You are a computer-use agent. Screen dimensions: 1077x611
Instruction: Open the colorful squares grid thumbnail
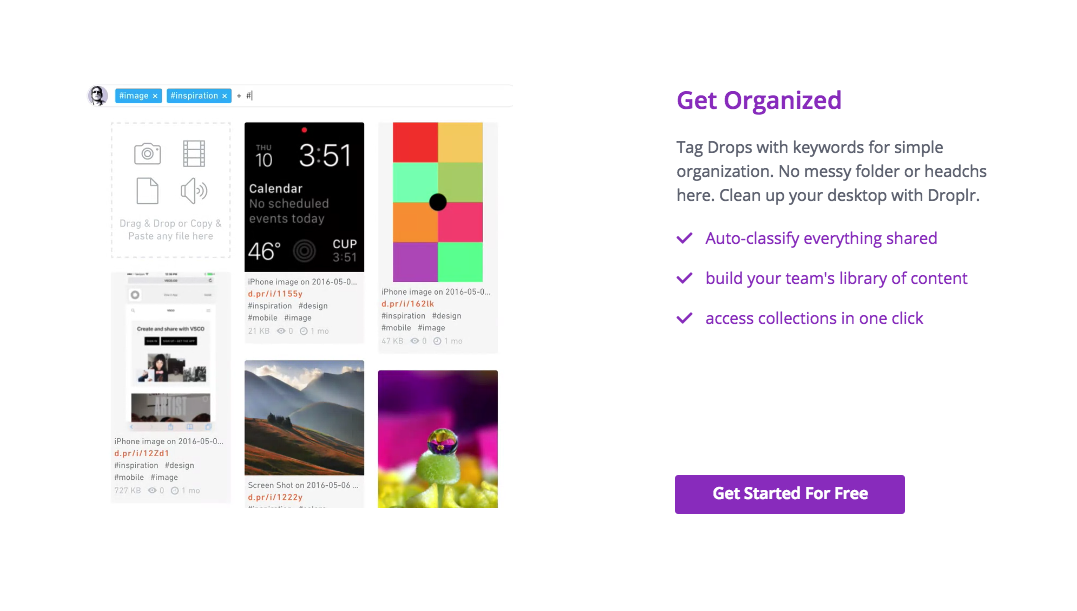[x=438, y=202]
